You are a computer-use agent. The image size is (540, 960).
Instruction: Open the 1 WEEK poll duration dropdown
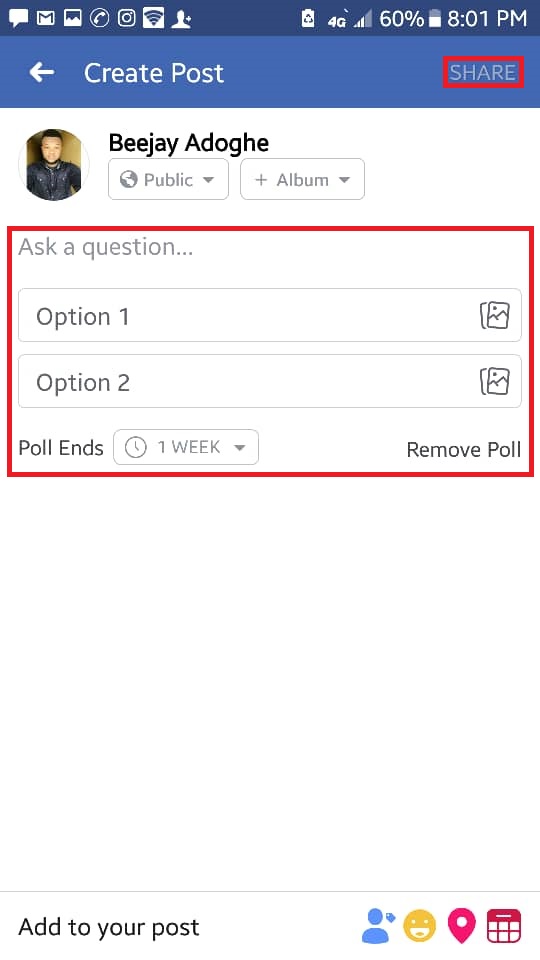coord(186,448)
